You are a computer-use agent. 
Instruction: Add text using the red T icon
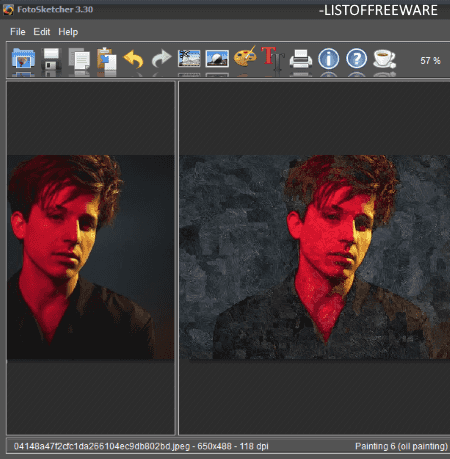click(x=273, y=58)
